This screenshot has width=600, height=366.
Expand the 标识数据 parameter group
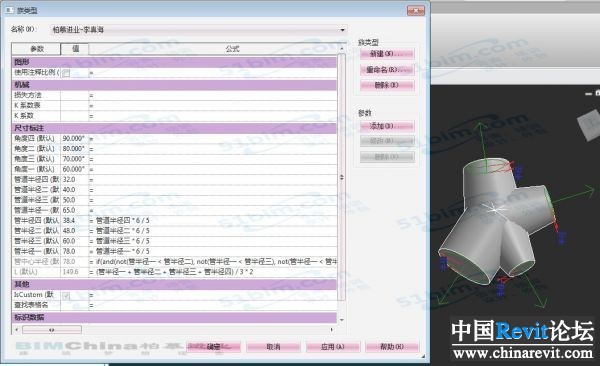174,317
